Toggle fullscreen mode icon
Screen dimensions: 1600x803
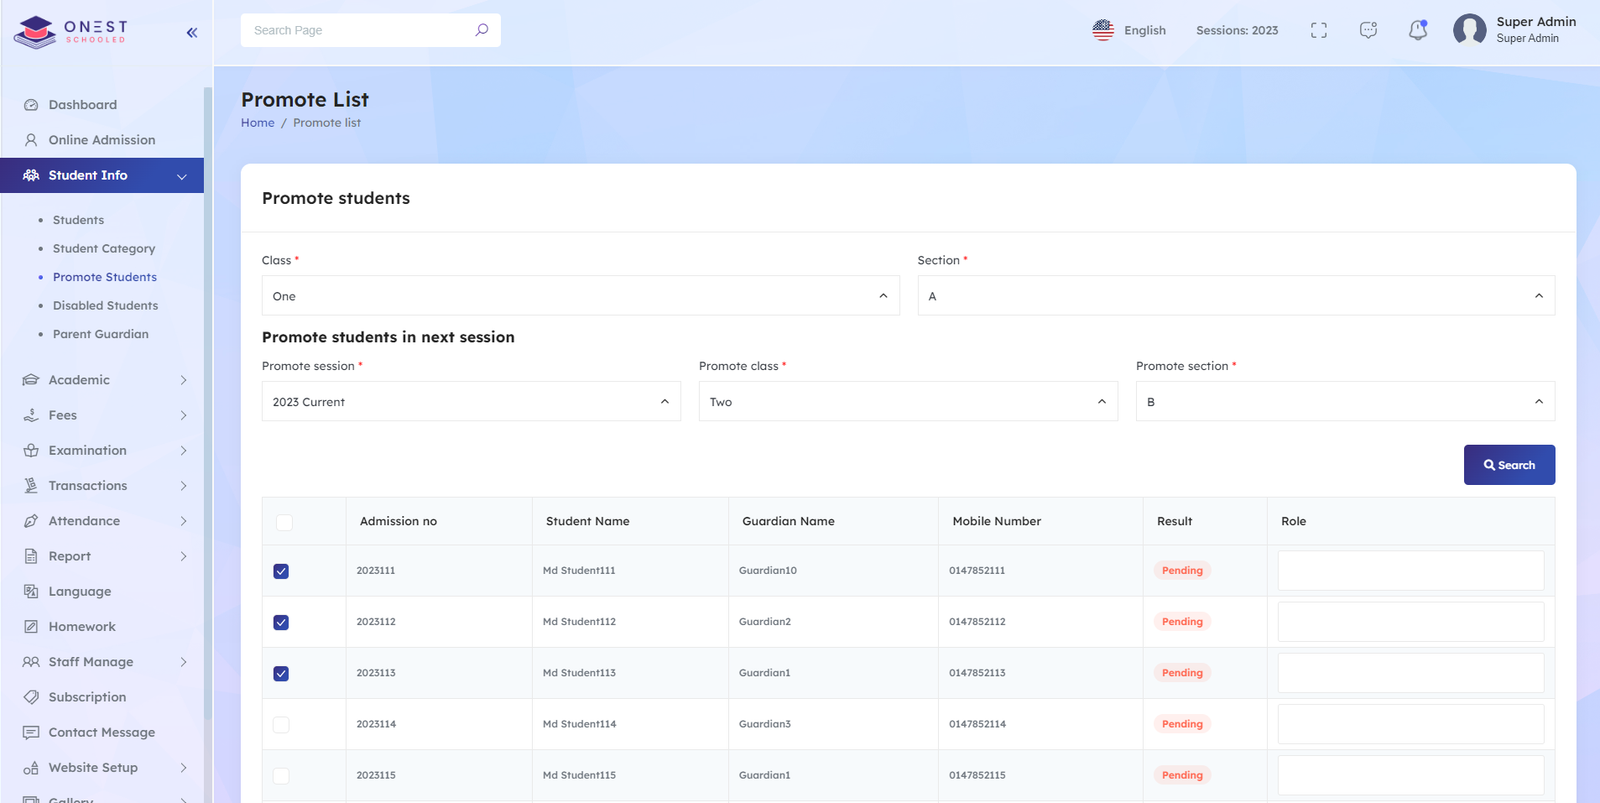(1319, 30)
